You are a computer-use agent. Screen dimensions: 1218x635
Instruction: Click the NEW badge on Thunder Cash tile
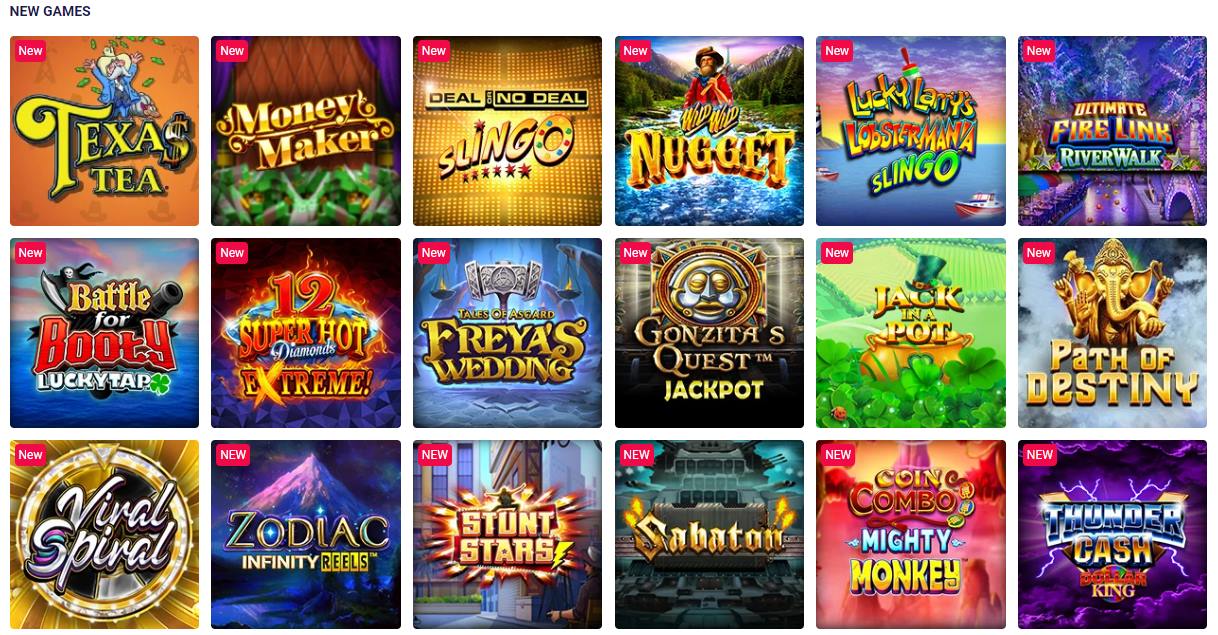[1040, 455]
